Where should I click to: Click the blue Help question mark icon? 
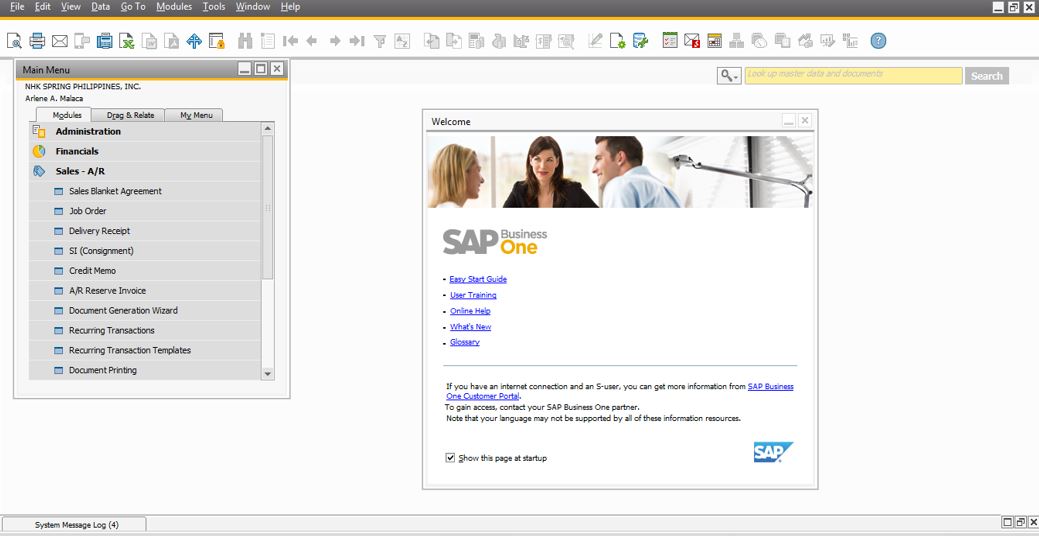pyautogui.click(x=878, y=41)
